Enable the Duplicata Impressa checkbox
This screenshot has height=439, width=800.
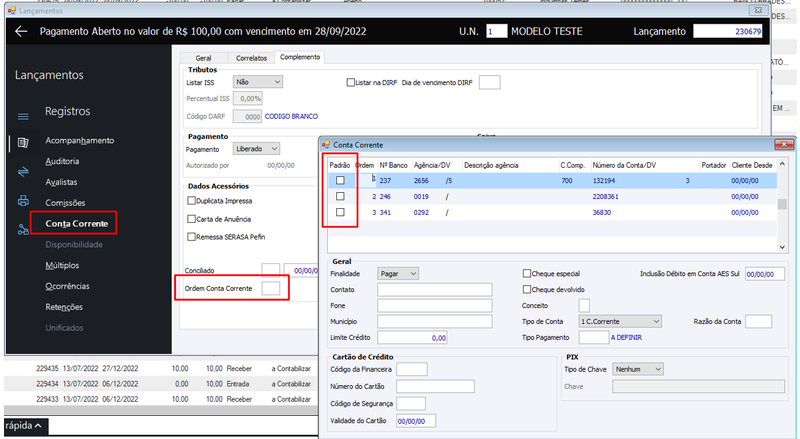[x=191, y=201]
